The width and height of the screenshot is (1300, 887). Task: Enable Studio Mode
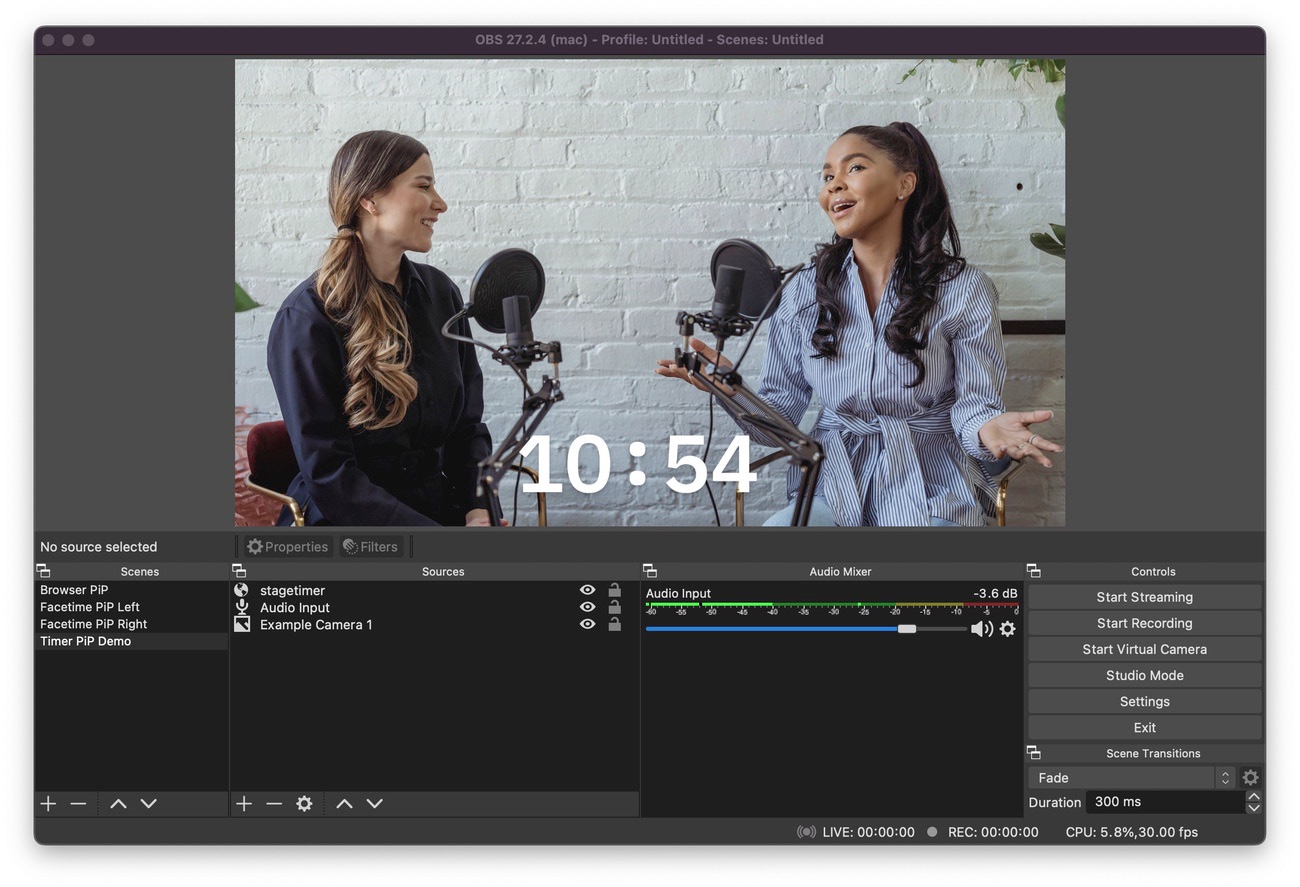pyautogui.click(x=1144, y=675)
